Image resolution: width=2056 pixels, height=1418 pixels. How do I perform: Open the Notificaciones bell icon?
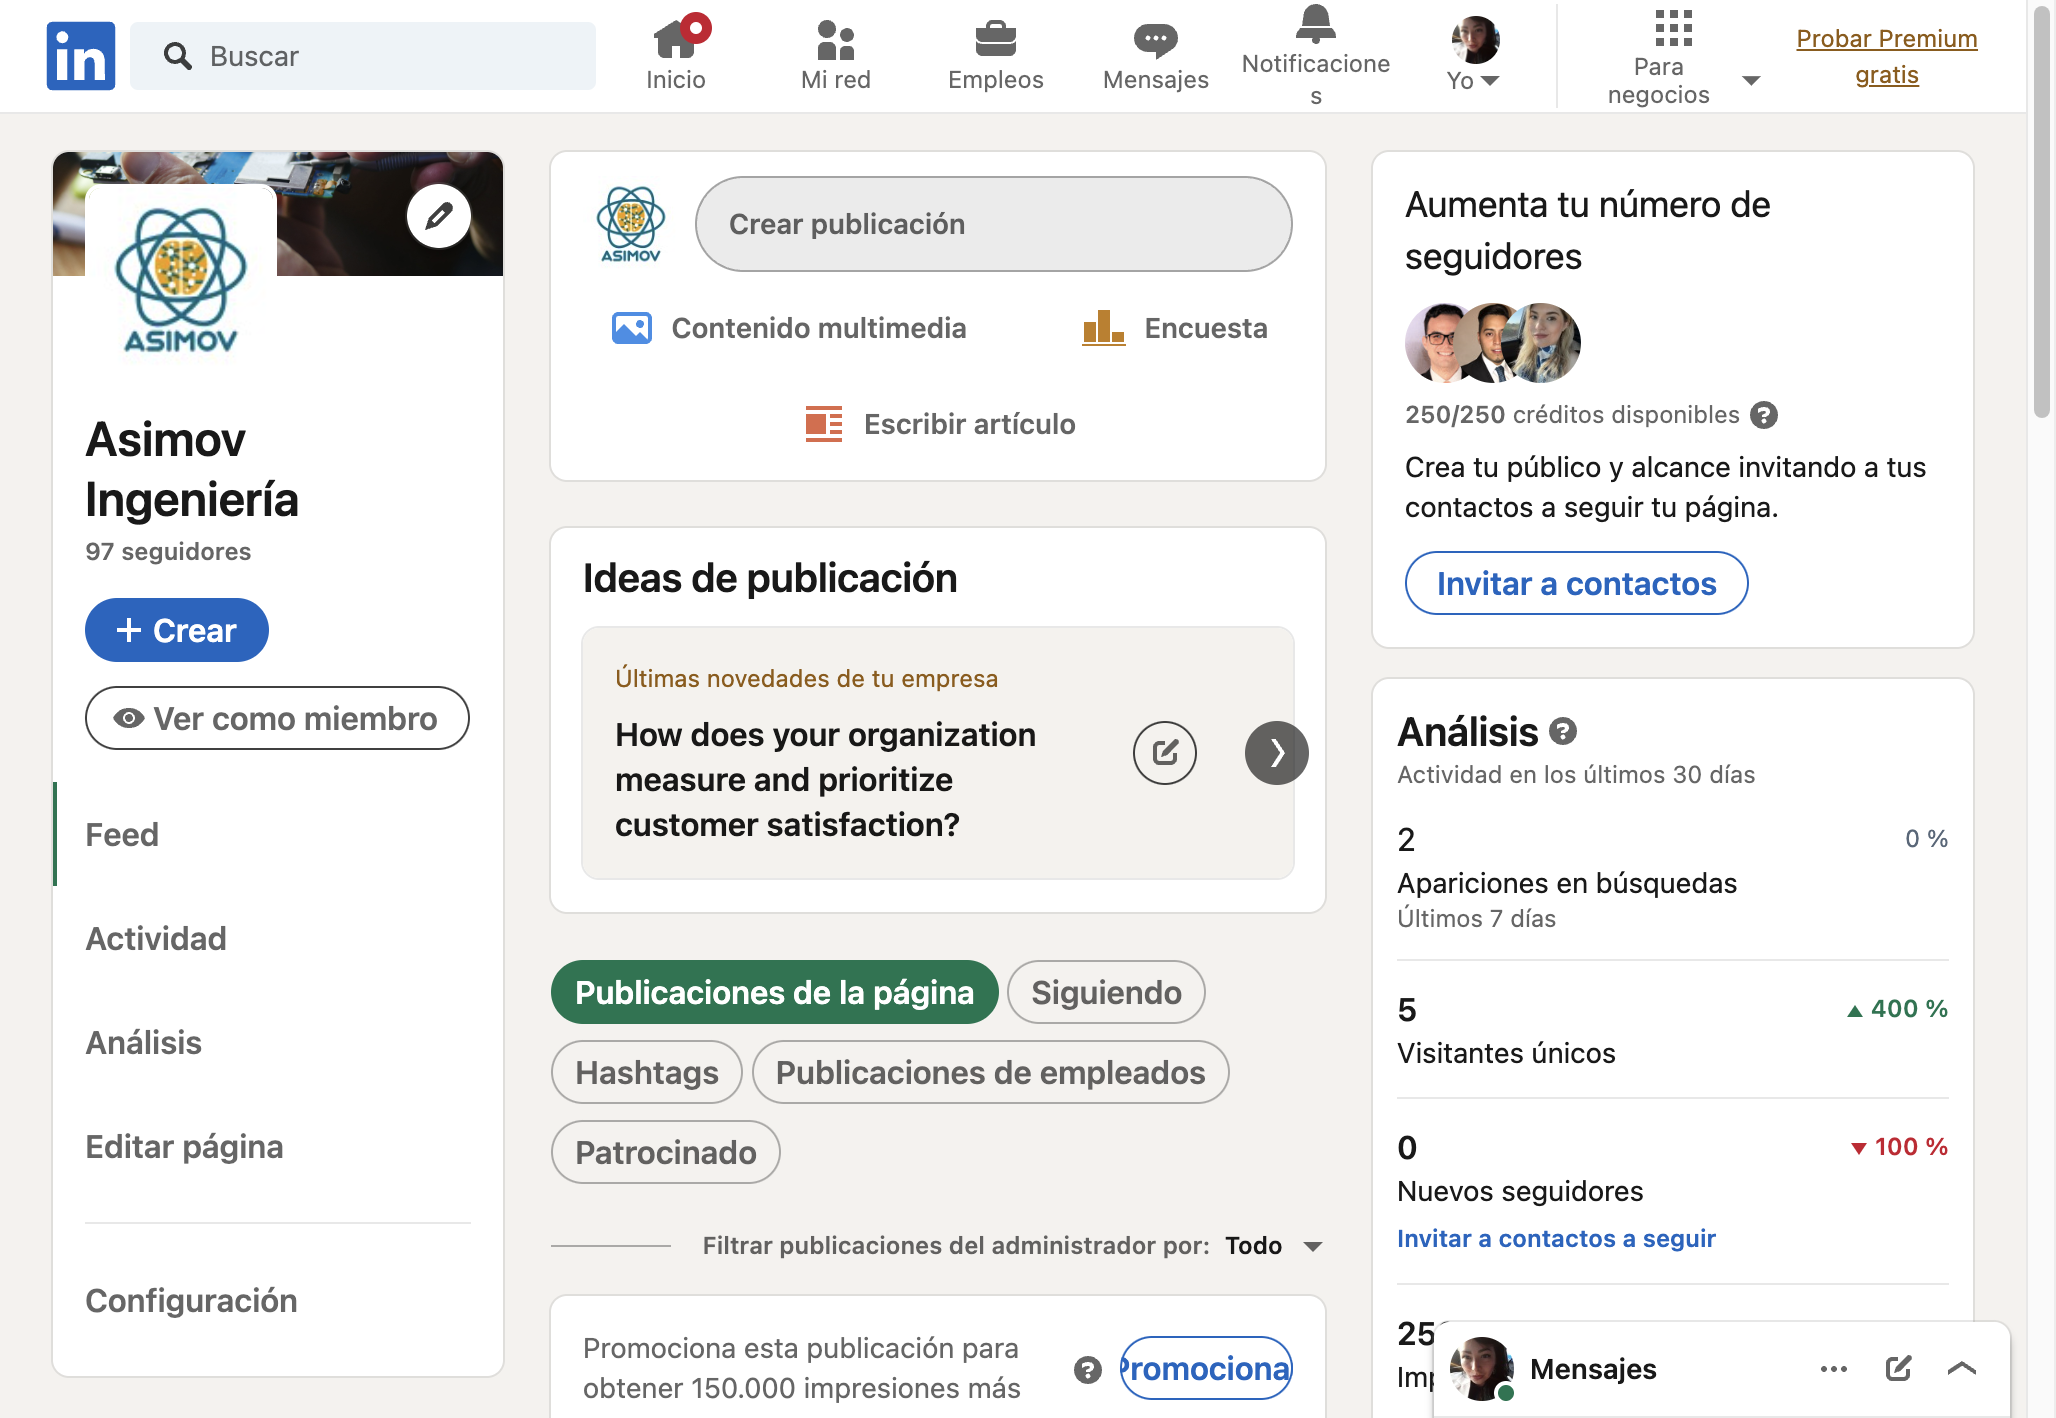[1316, 24]
